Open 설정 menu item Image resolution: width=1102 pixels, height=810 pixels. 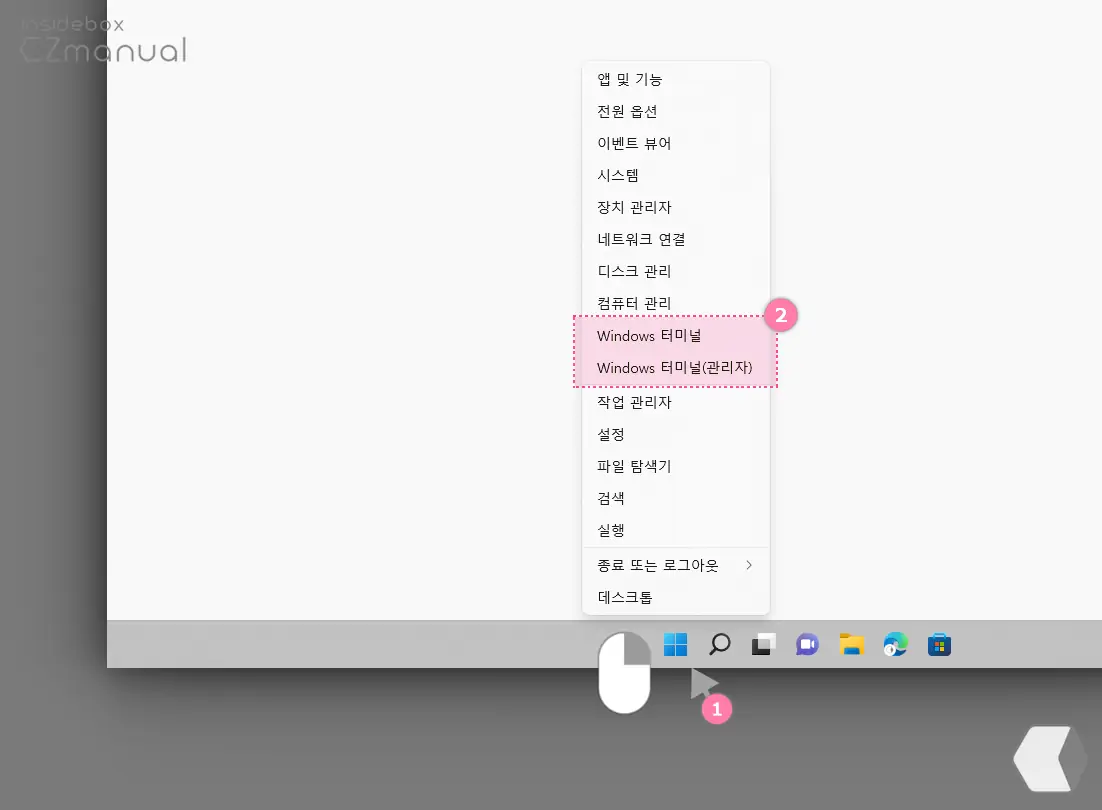[x=676, y=434]
